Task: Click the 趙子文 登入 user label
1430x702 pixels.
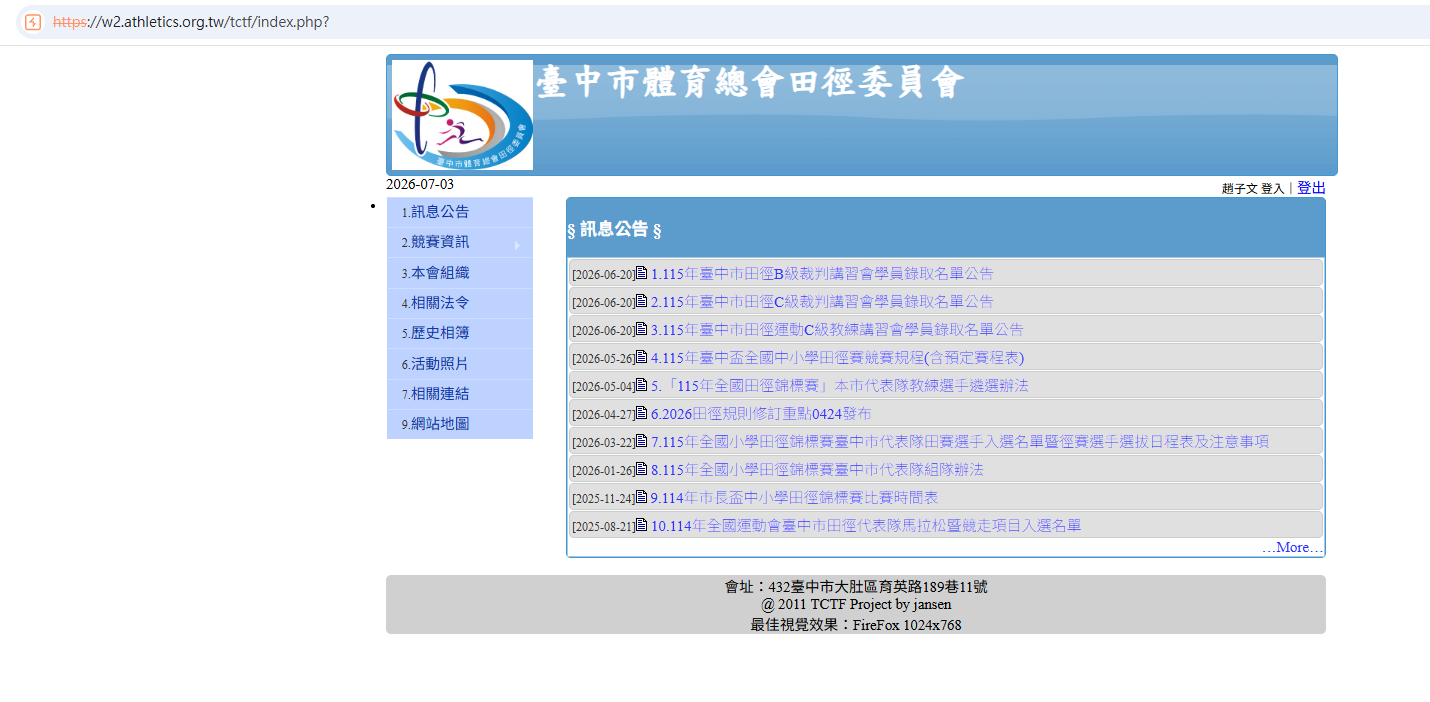Action: coord(1253,189)
